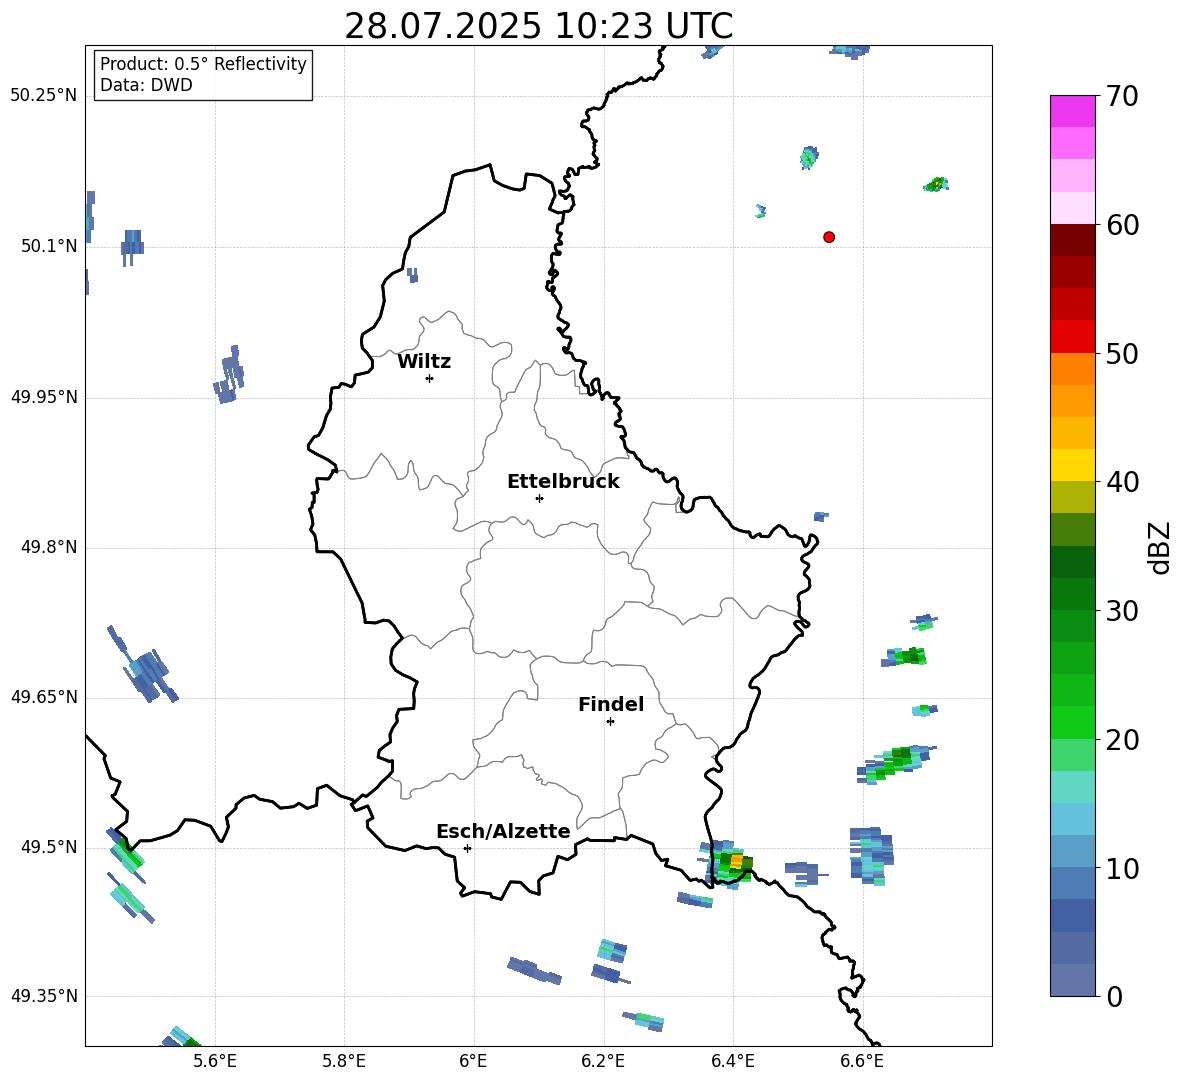Select the Findel city label
Viewport: 1184px width, 1081px height.
611,704
